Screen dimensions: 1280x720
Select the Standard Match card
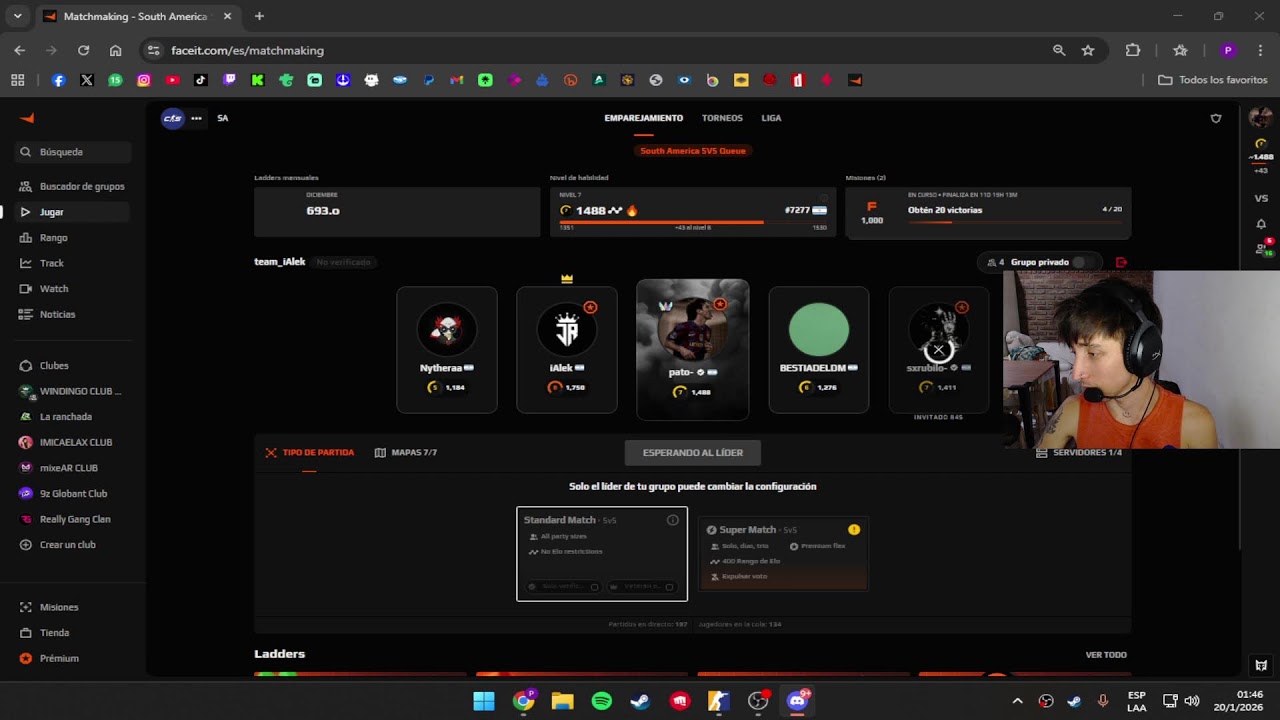(x=602, y=553)
